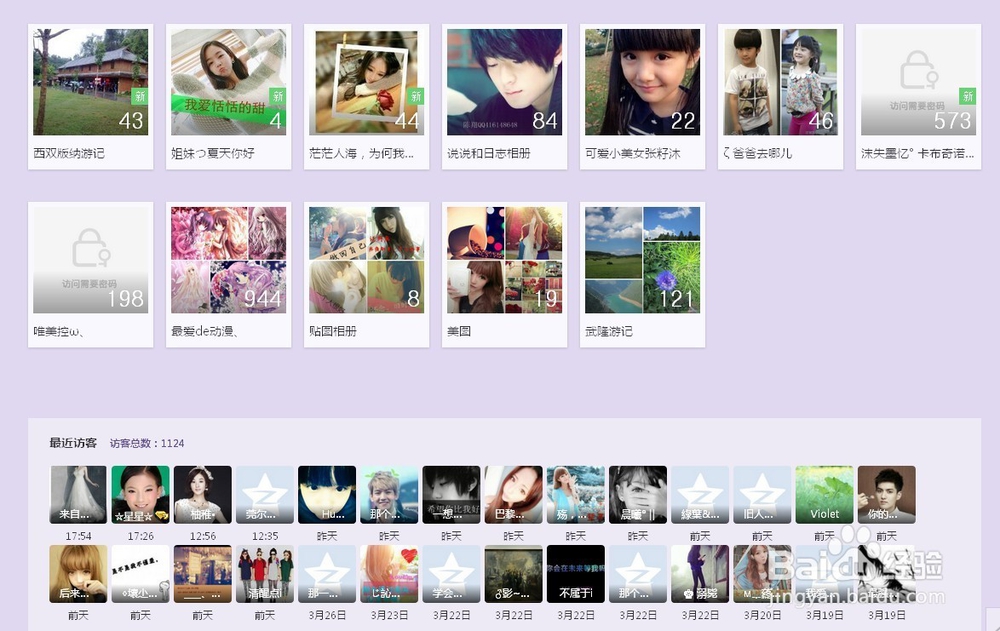
Task: Open the 最爱de动漫 album cover
Action: (x=228, y=260)
